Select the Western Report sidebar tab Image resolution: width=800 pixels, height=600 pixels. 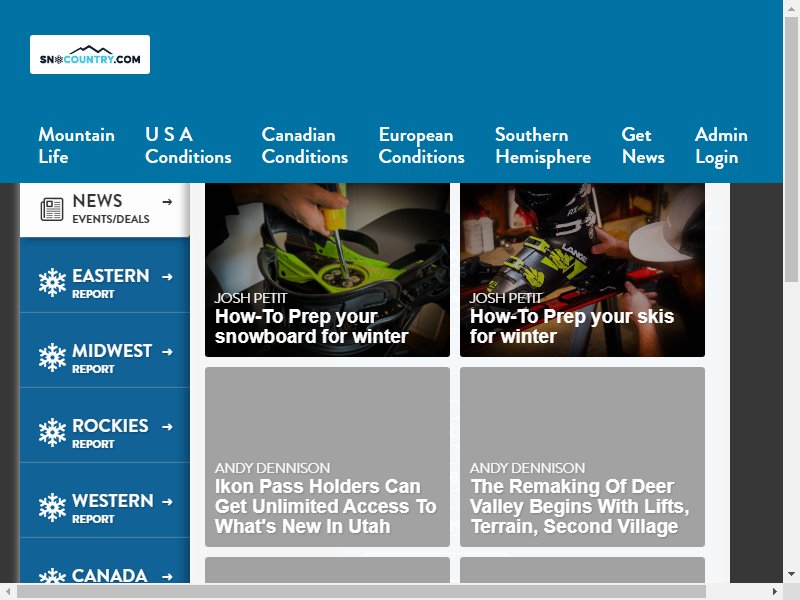105,501
